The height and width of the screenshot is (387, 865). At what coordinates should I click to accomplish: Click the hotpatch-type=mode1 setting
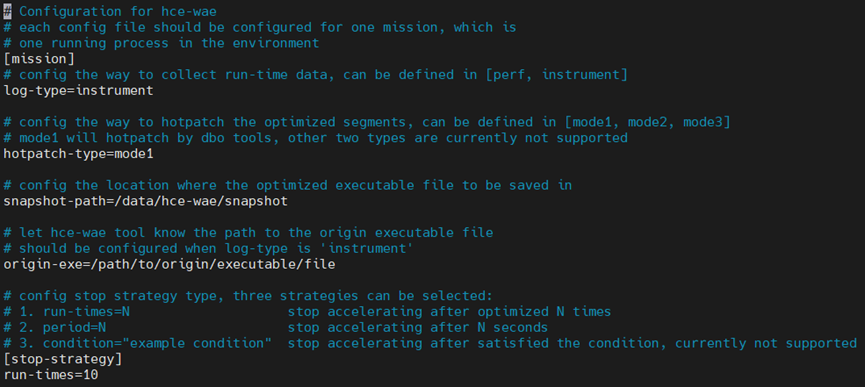[x=78, y=154]
